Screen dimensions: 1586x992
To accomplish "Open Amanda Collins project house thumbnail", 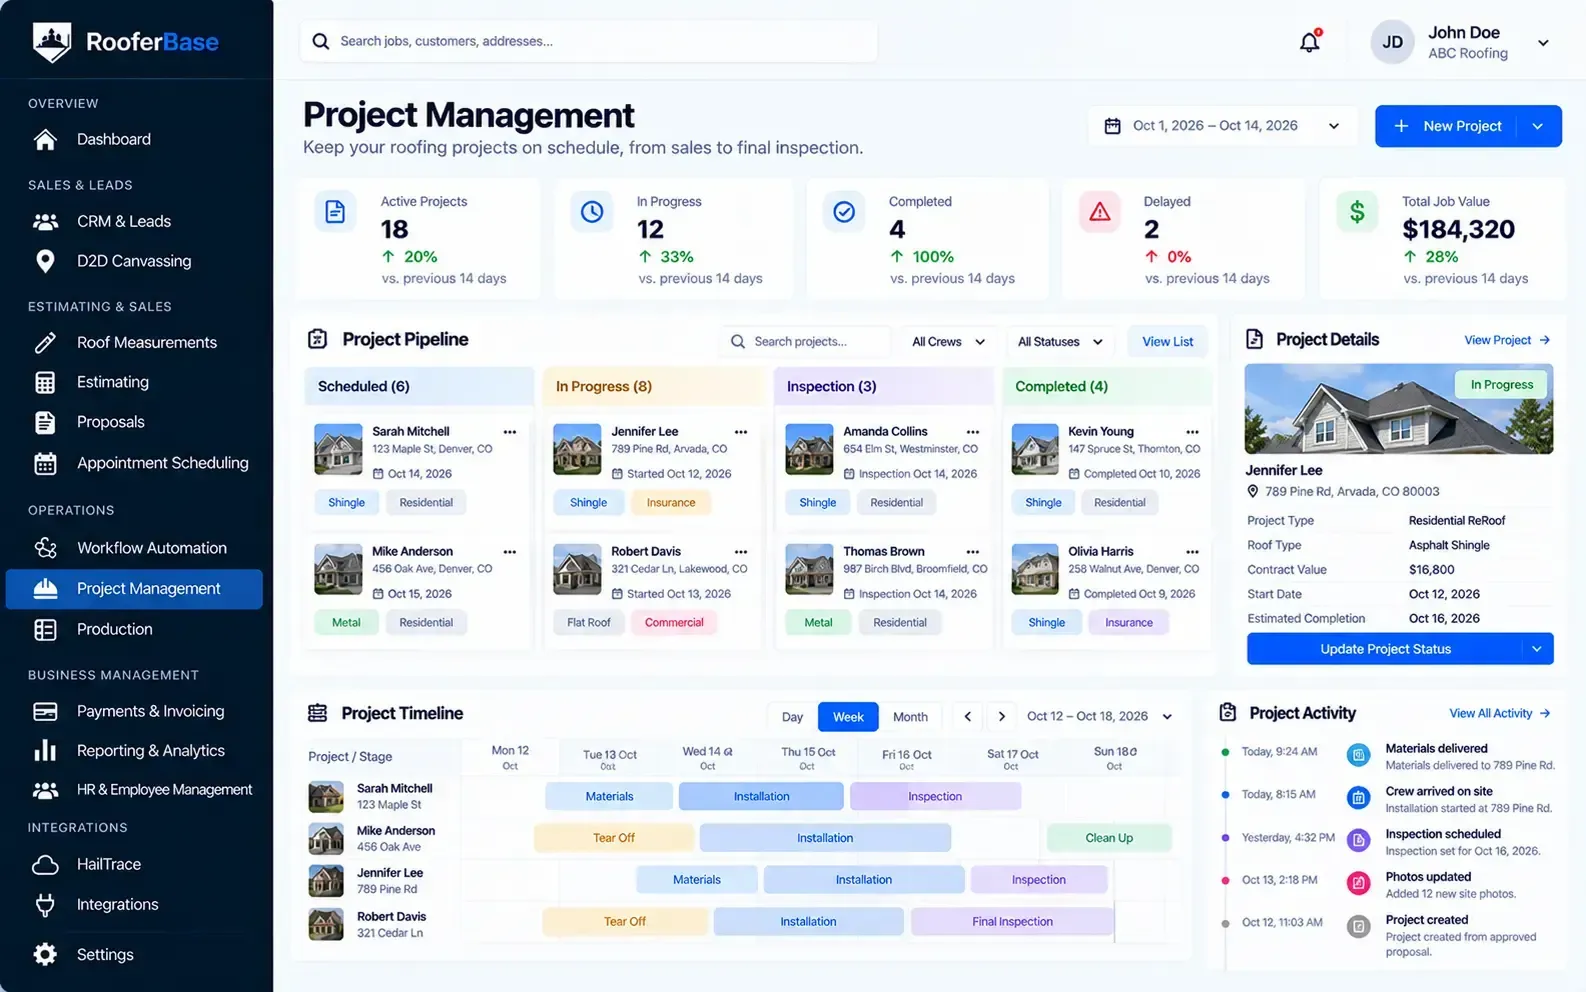I will point(809,449).
